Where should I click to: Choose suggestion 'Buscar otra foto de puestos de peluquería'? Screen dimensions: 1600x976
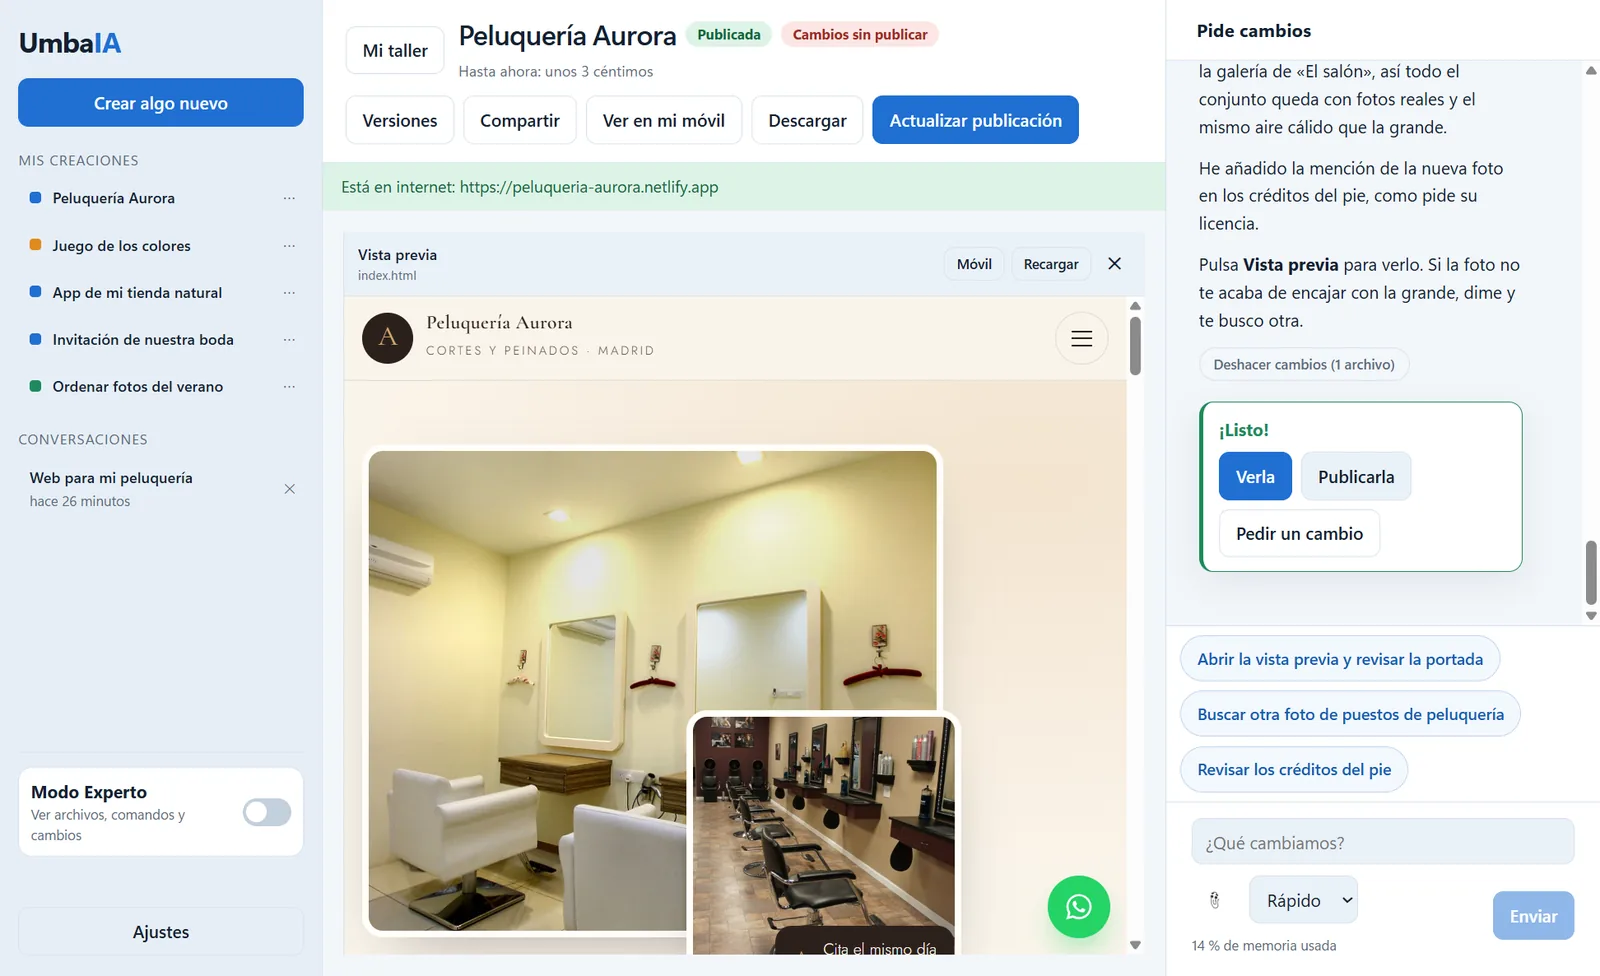click(x=1350, y=714)
